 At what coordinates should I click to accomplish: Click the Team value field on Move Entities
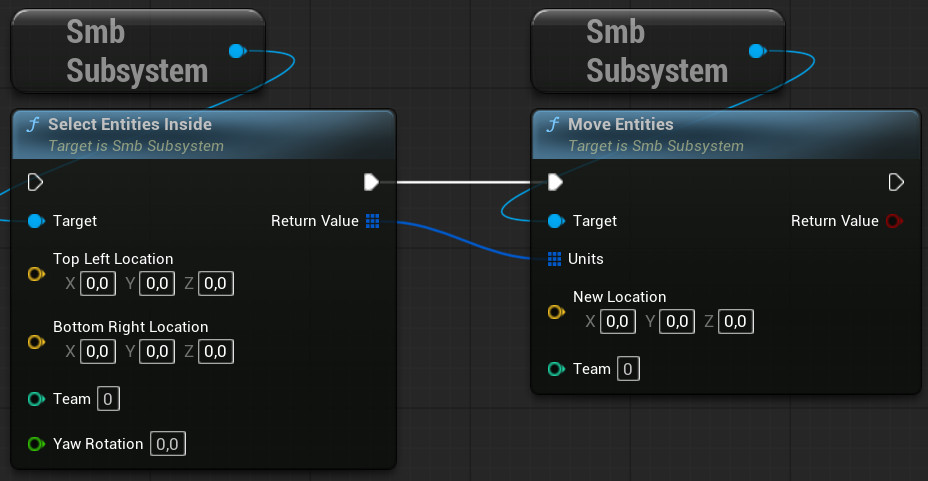tap(628, 369)
